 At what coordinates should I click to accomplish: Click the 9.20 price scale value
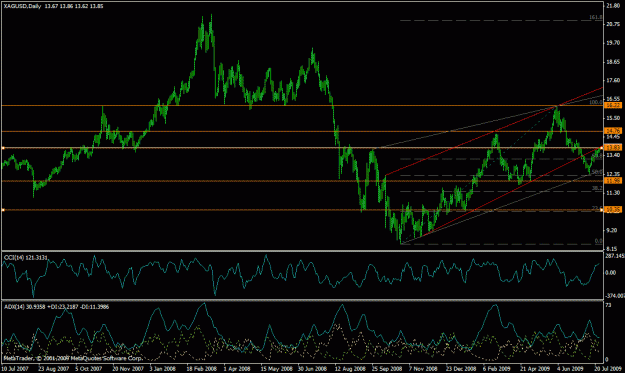pyautogui.click(x=611, y=230)
